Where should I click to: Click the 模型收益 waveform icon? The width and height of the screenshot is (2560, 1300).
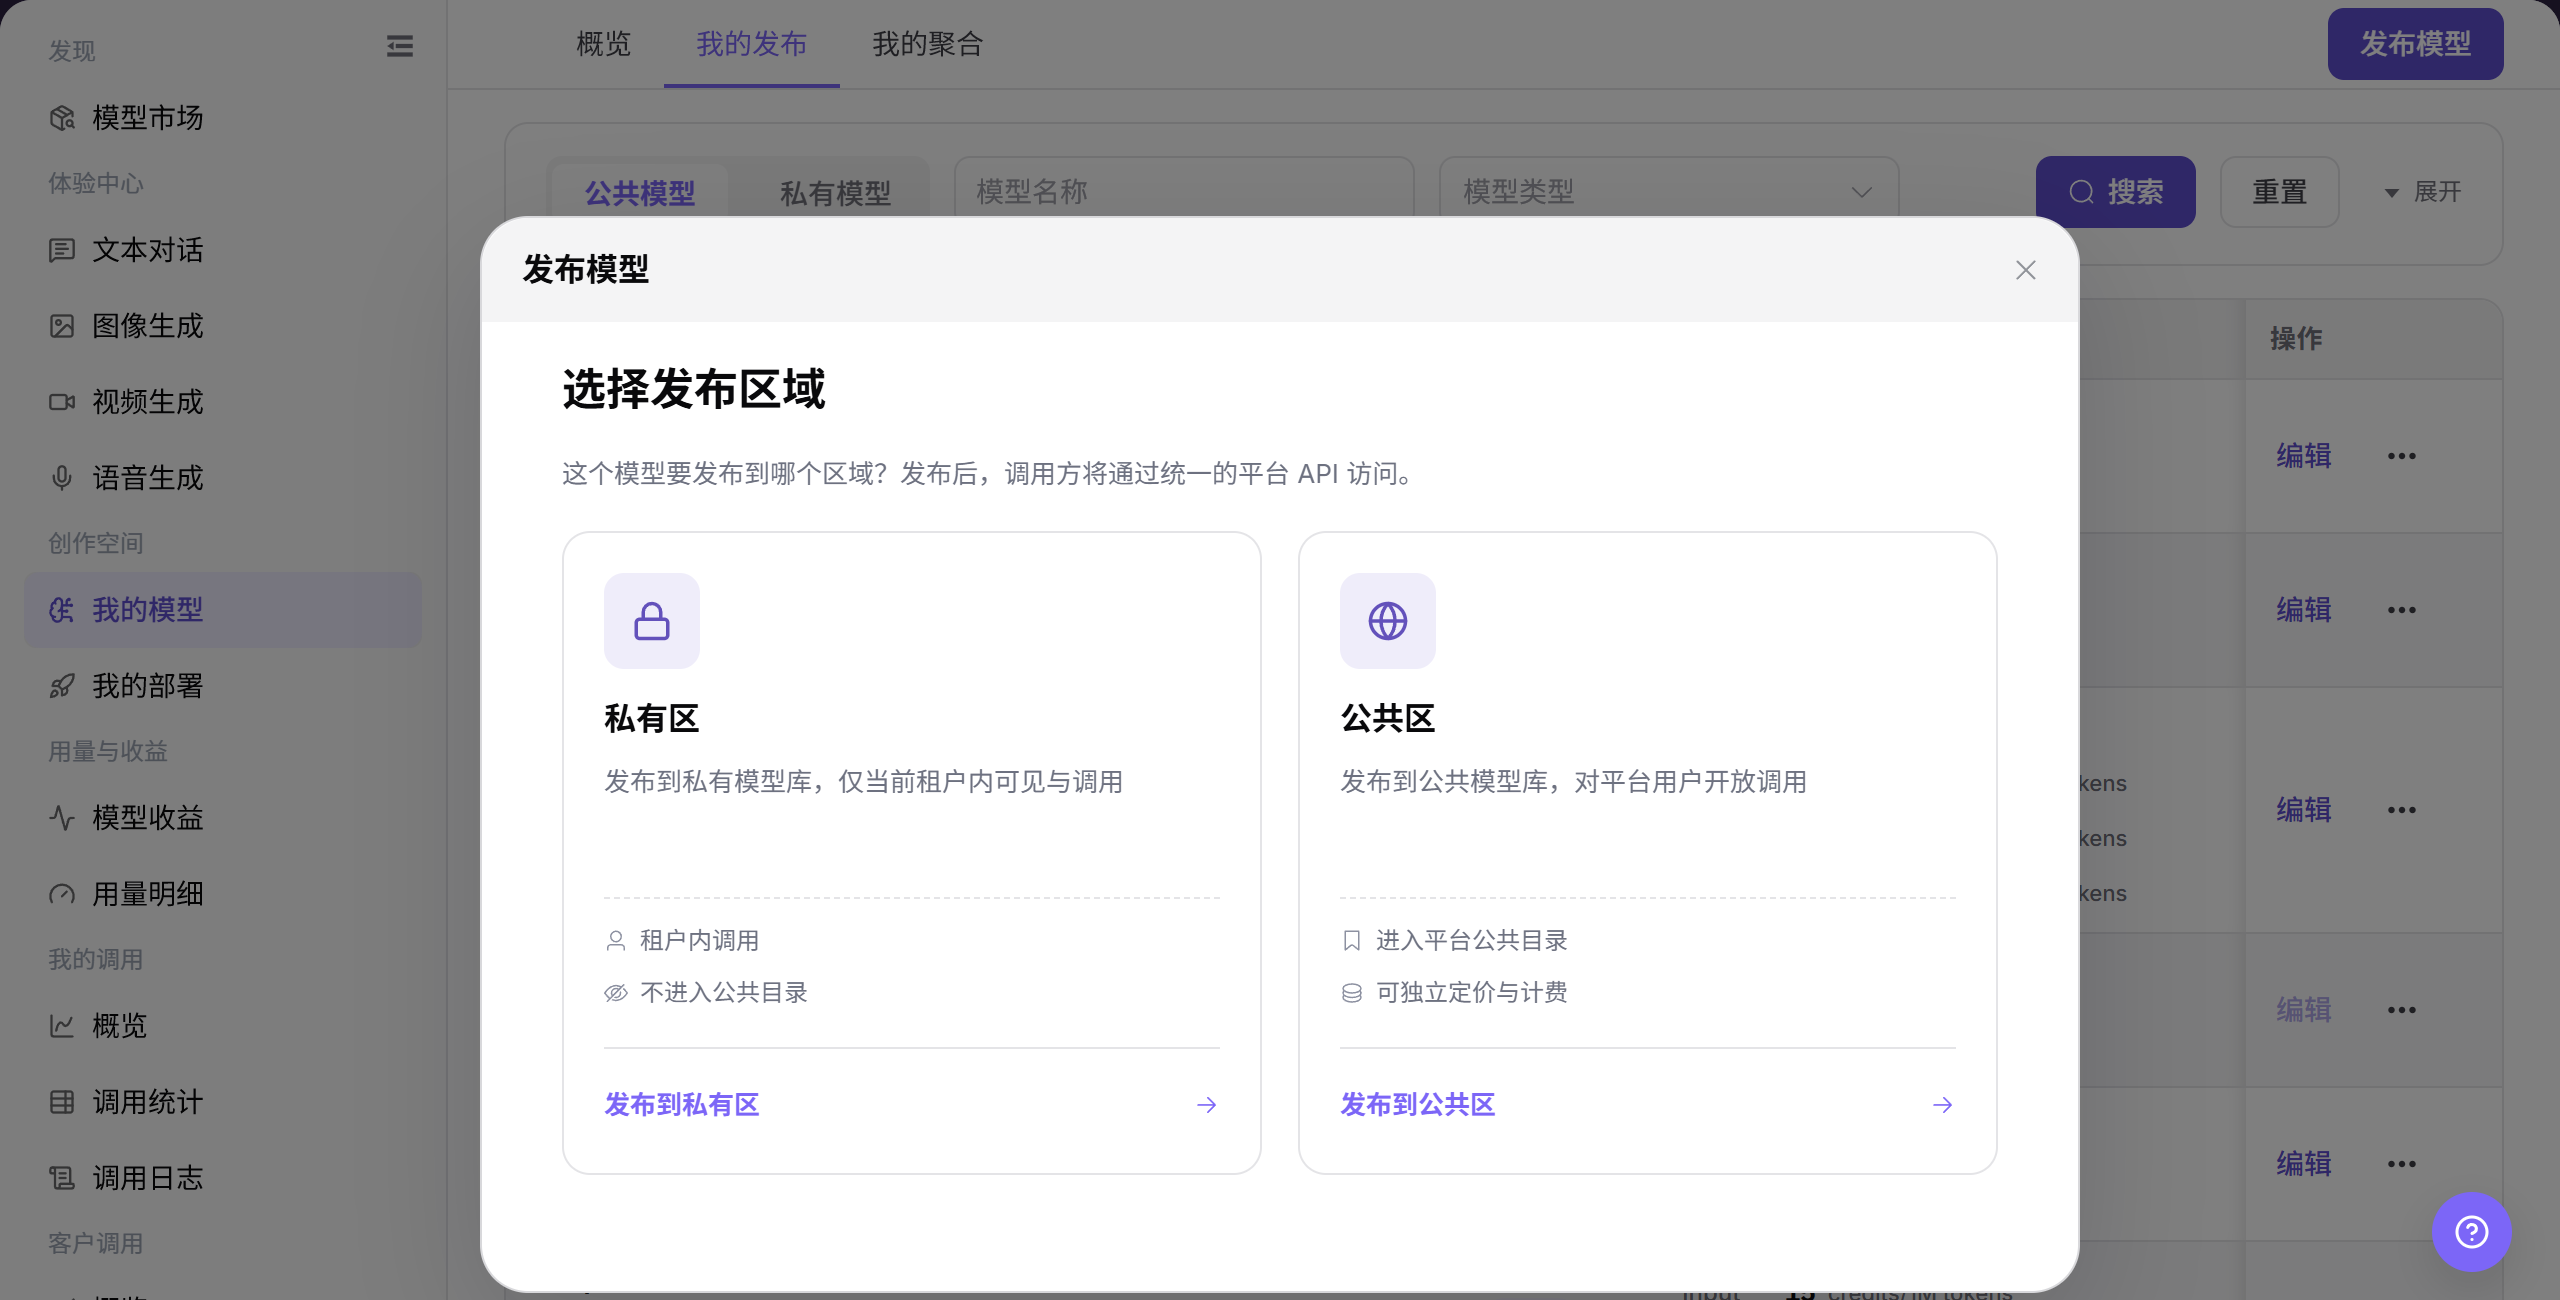coord(62,818)
